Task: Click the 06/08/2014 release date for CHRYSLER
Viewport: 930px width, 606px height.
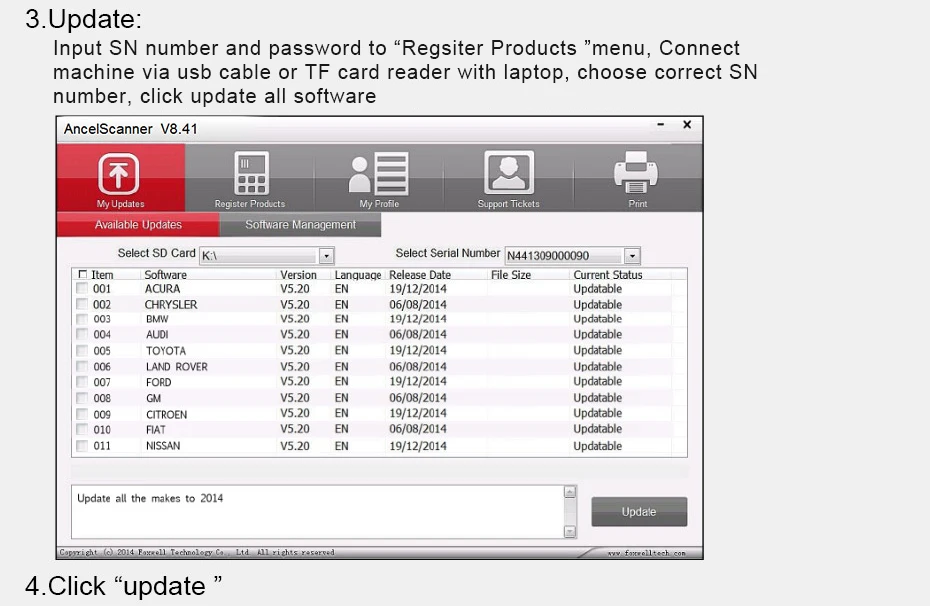Action: (x=418, y=304)
